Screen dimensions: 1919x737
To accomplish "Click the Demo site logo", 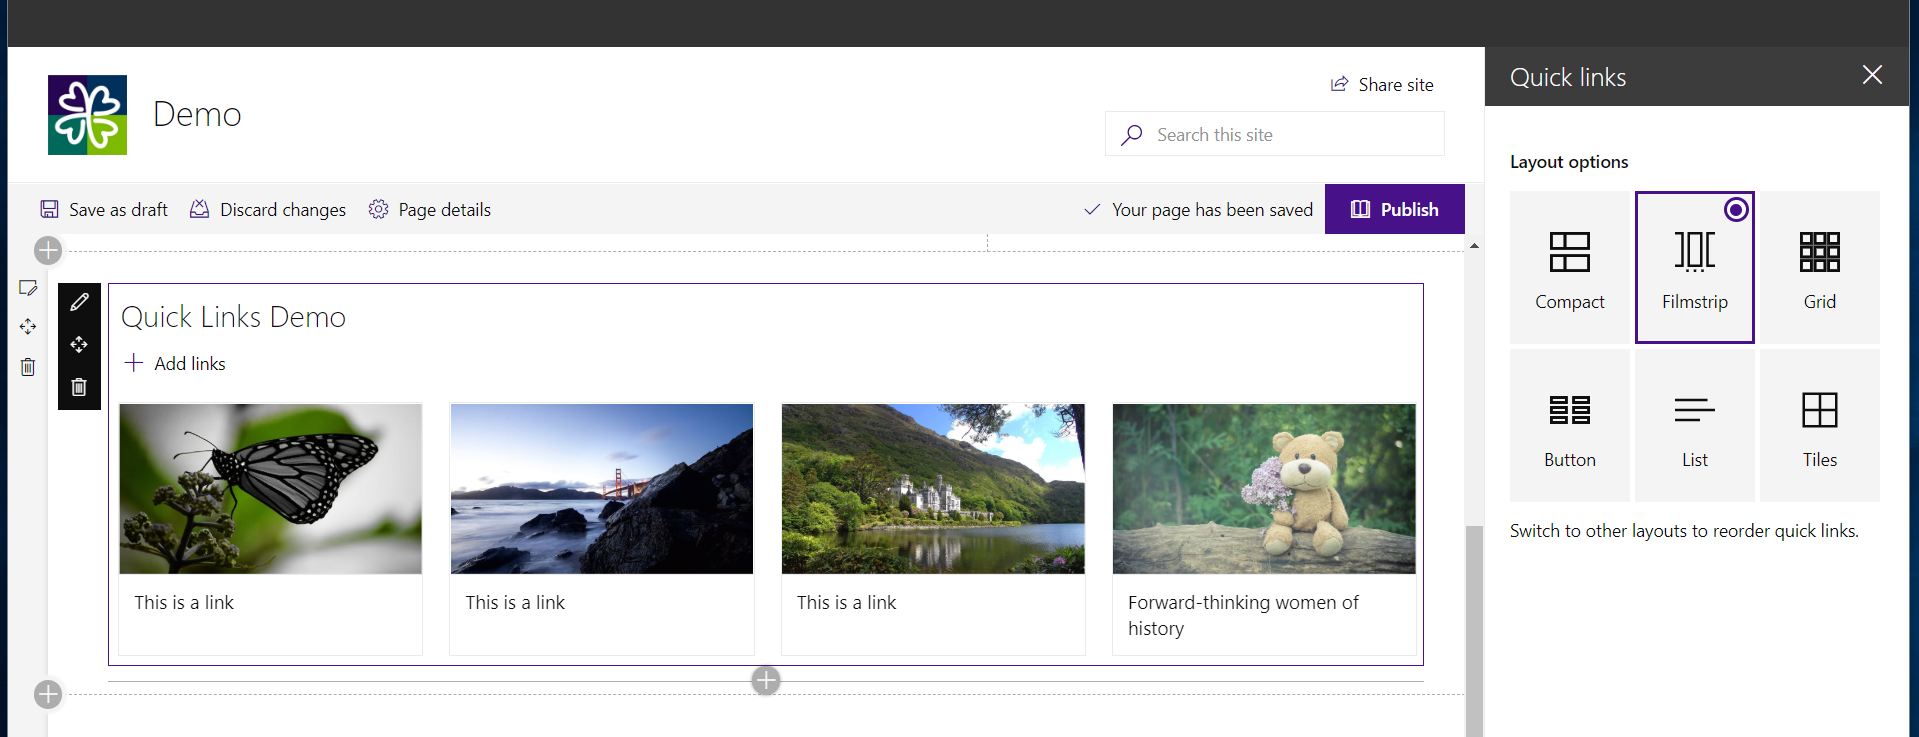I will coord(88,115).
